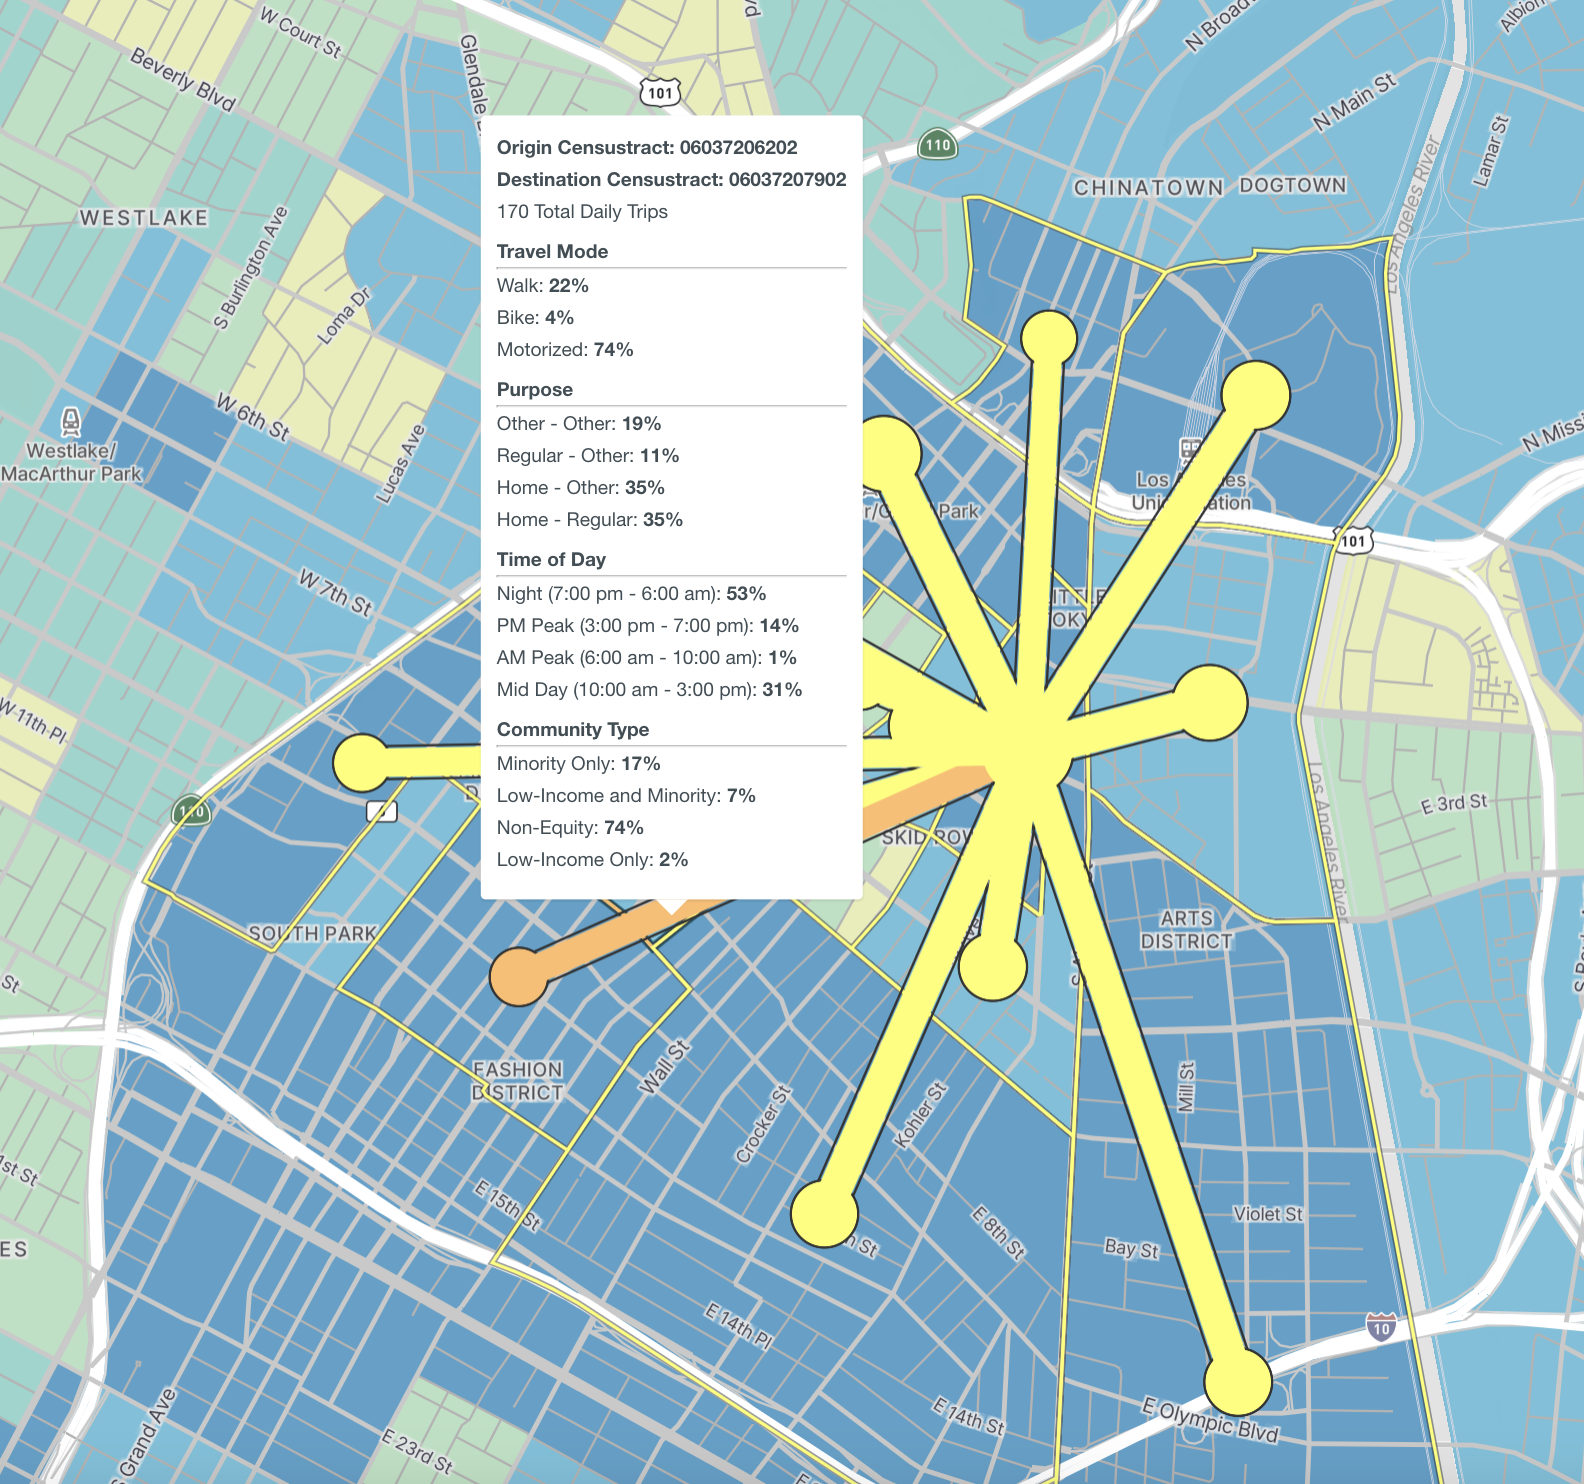Select yellow endpoint circle near Crocker St
Image resolution: width=1584 pixels, height=1484 pixels.
[824, 1213]
